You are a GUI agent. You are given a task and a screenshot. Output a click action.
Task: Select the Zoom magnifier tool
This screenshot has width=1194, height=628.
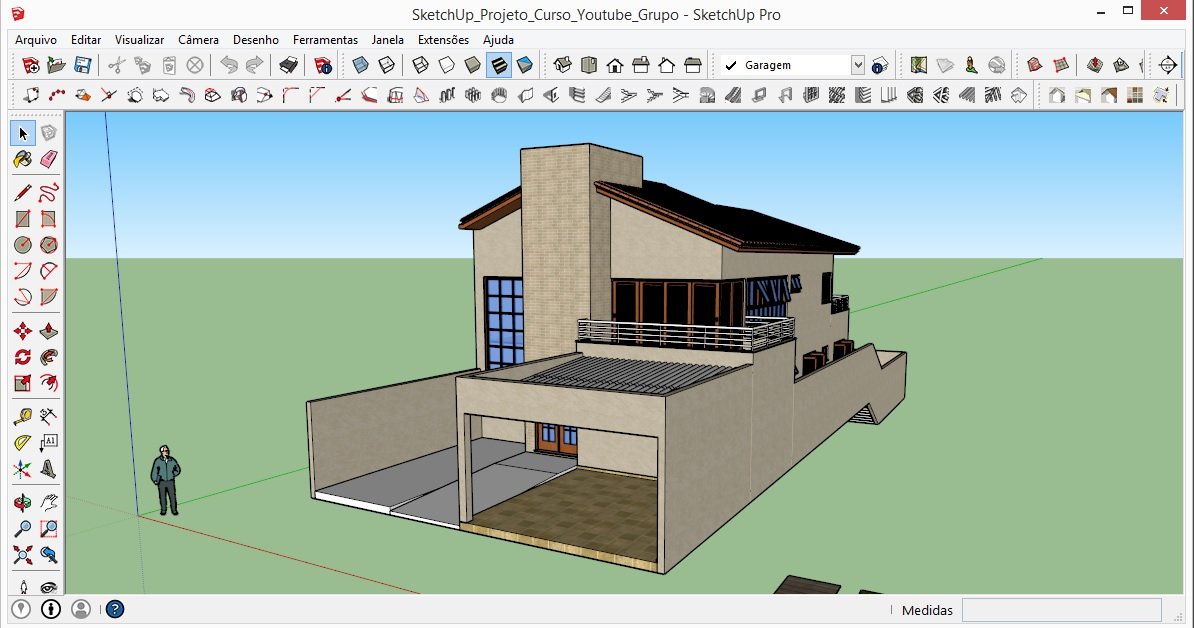point(23,528)
